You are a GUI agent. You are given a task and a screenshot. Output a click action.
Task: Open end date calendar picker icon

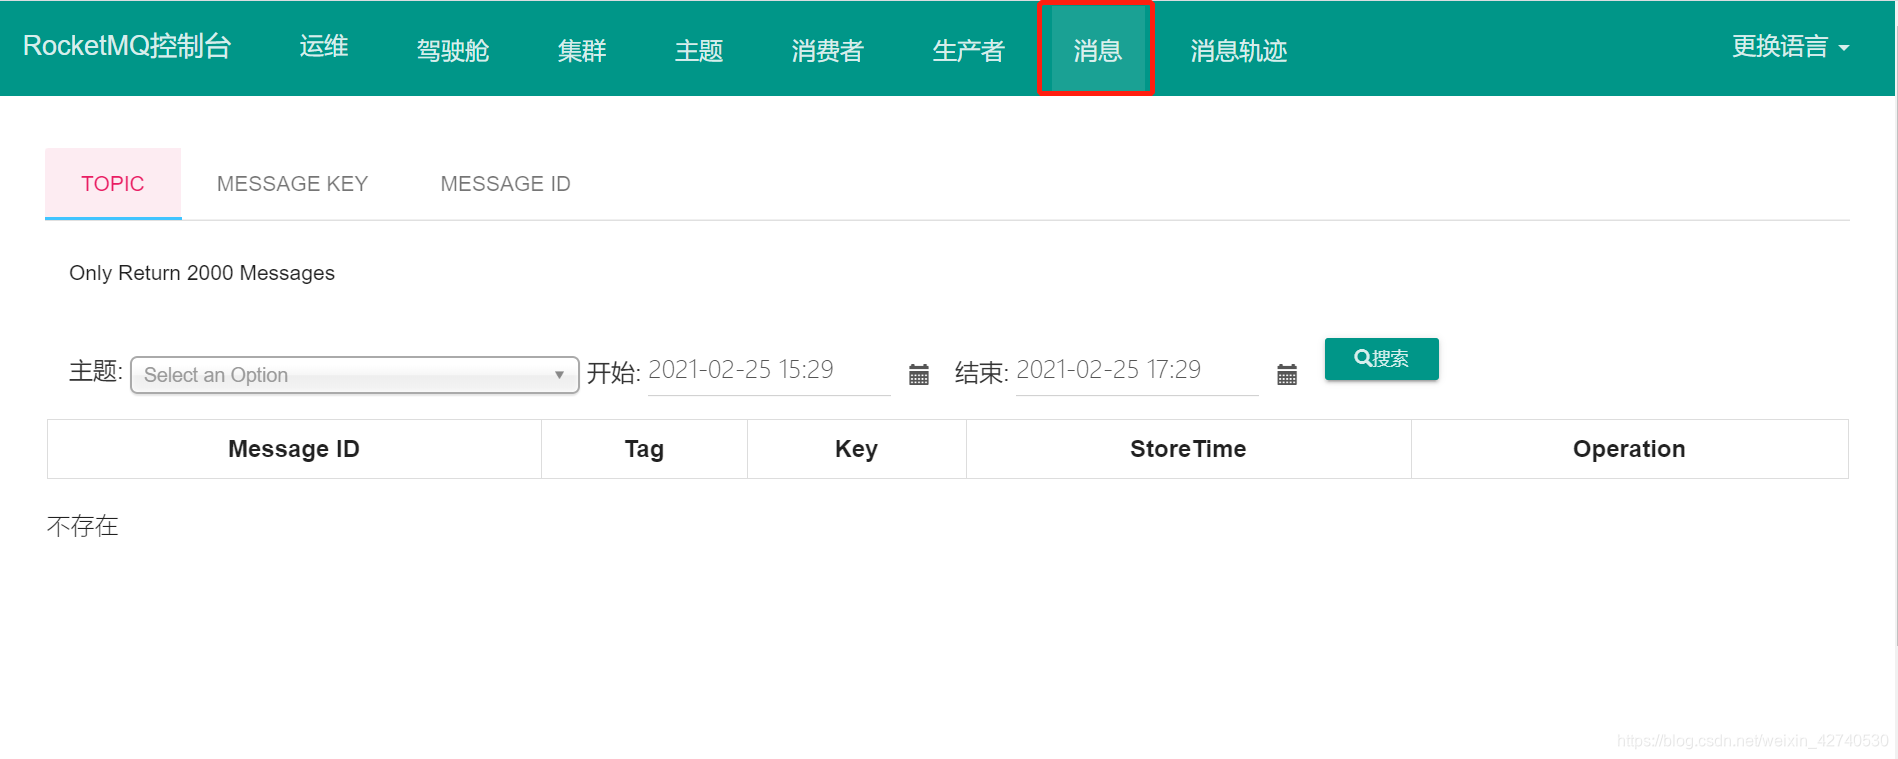point(1287,375)
